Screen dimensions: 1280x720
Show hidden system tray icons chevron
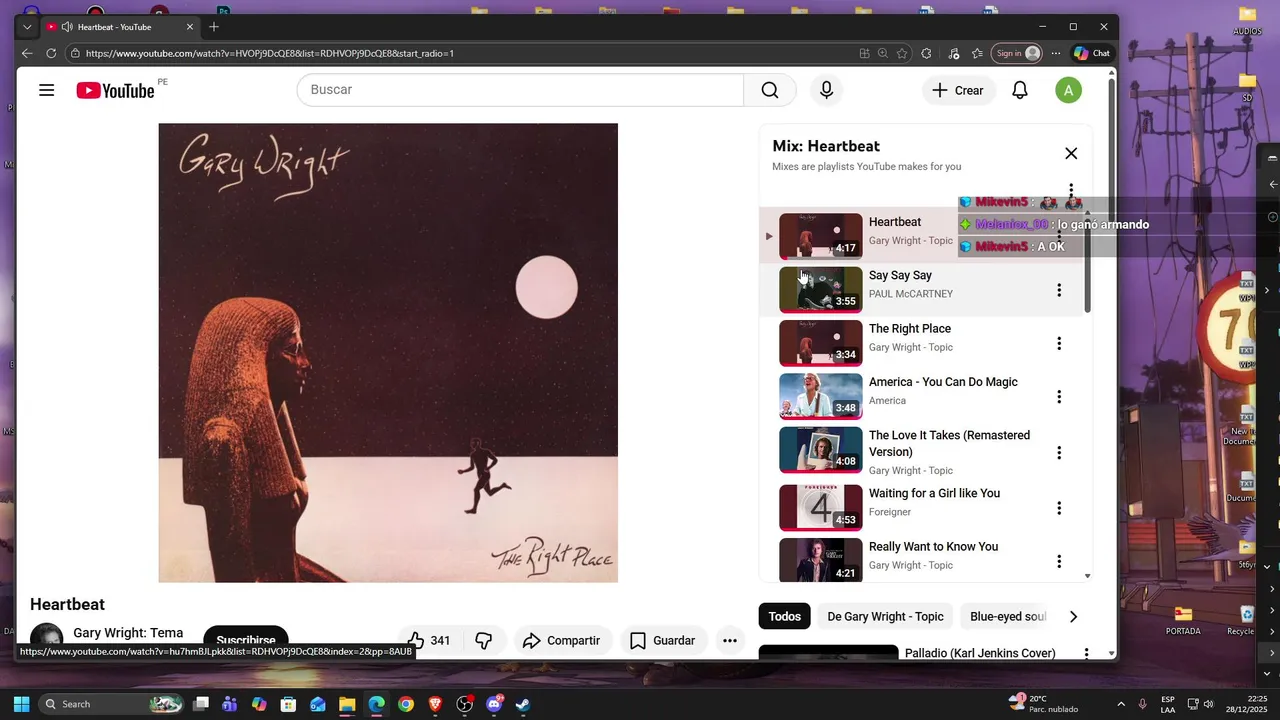coord(1120,704)
